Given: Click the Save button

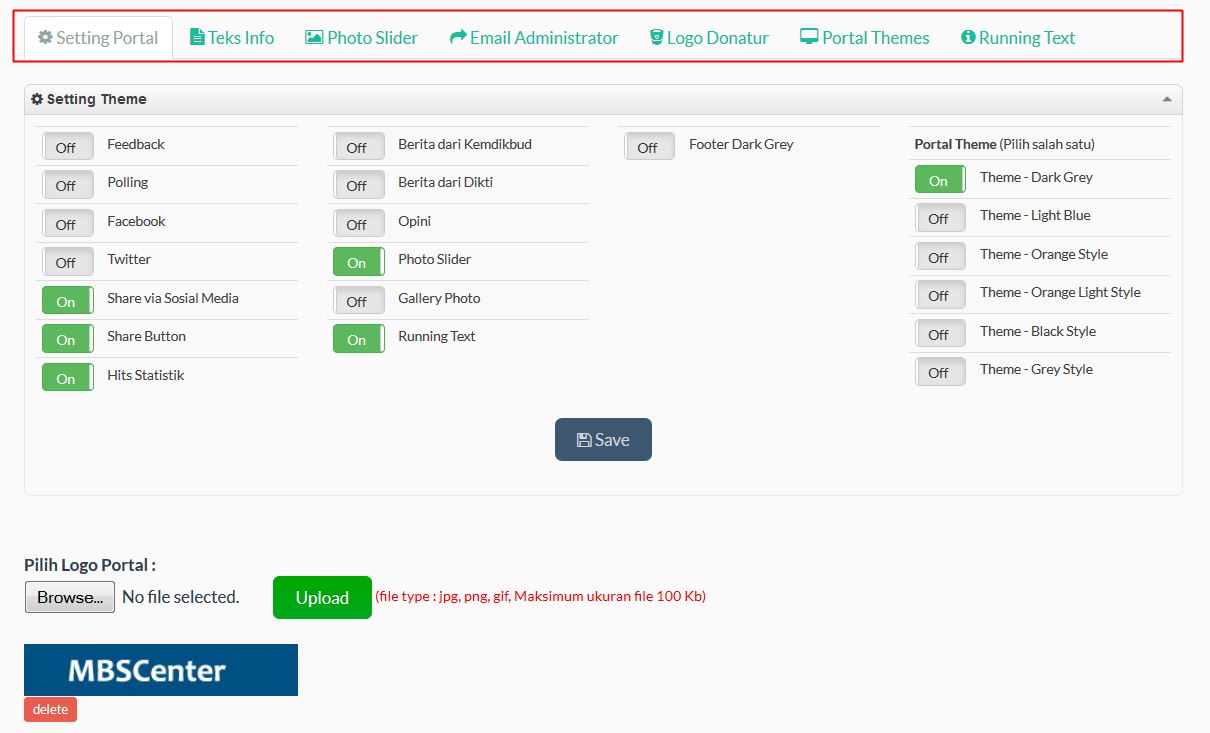Looking at the screenshot, I should (603, 440).
